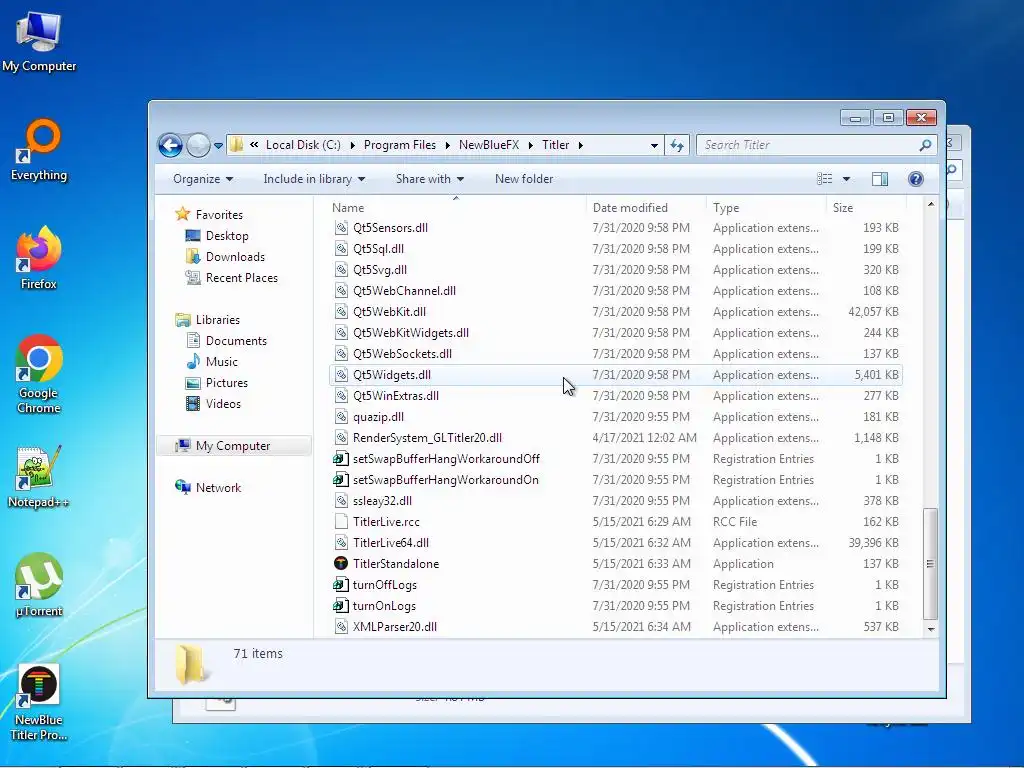Launch Everything search desktop shortcut

click(39, 150)
